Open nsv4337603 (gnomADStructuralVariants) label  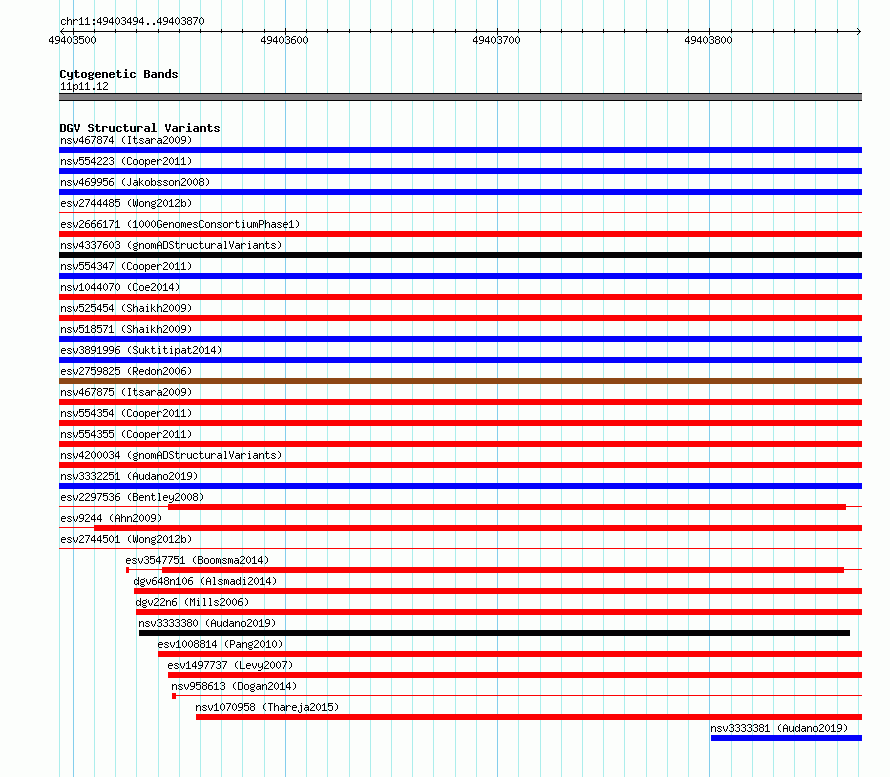[171, 245]
